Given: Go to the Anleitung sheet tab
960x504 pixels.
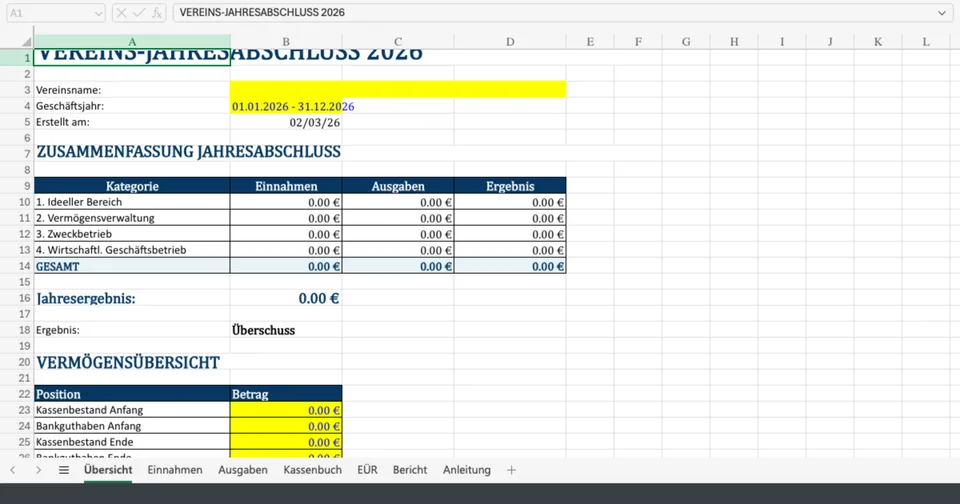Looking at the screenshot, I should coord(467,470).
